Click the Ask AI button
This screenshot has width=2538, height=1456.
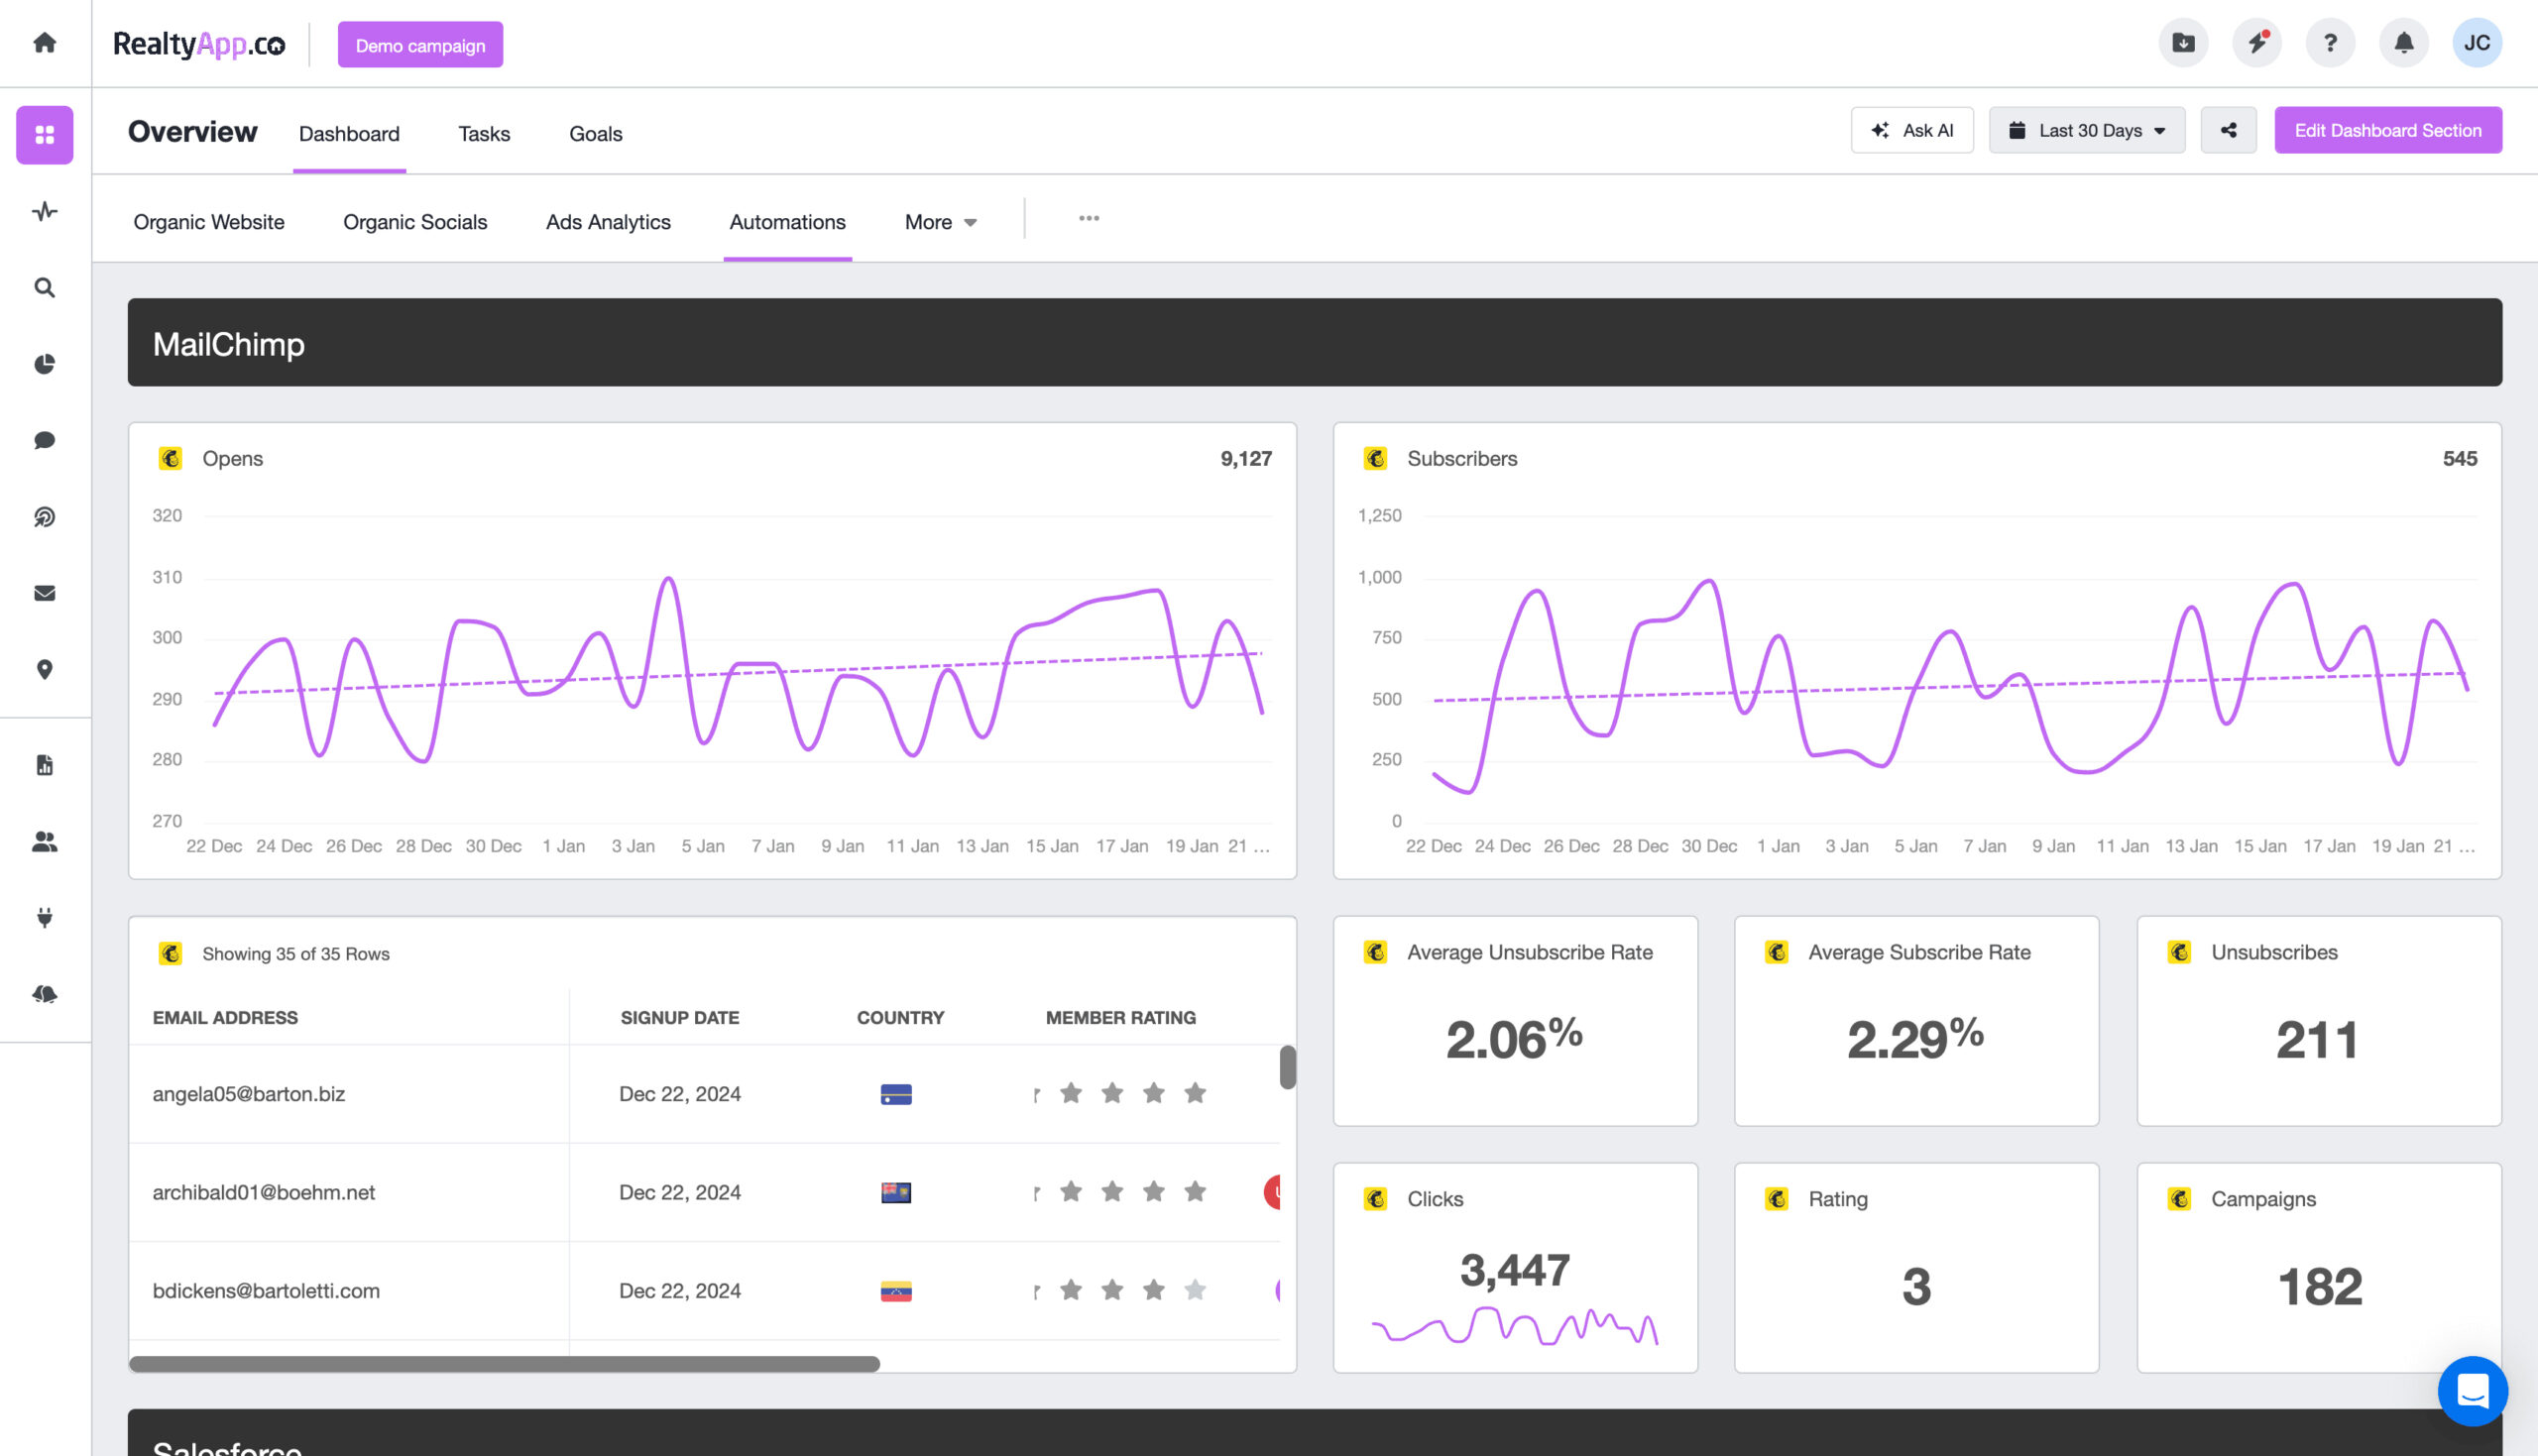1912,130
